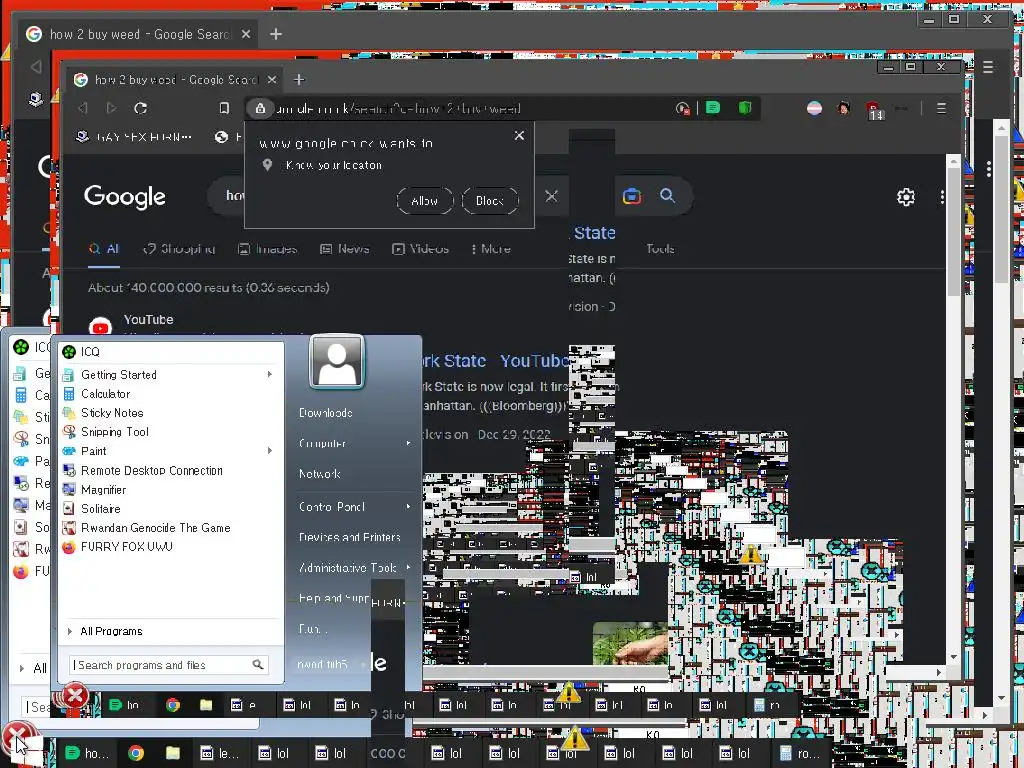1024x768 pixels.
Task: Go forward in the front browser window
Action: coord(112,108)
